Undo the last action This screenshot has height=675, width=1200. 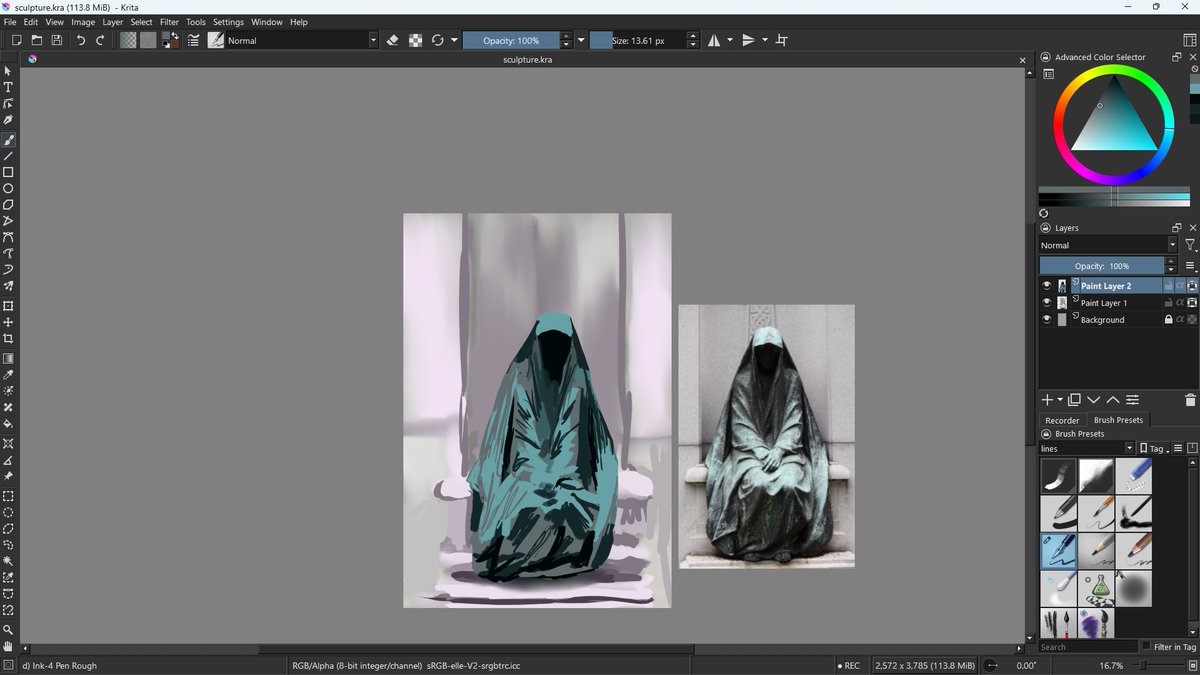(x=81, y=40)
